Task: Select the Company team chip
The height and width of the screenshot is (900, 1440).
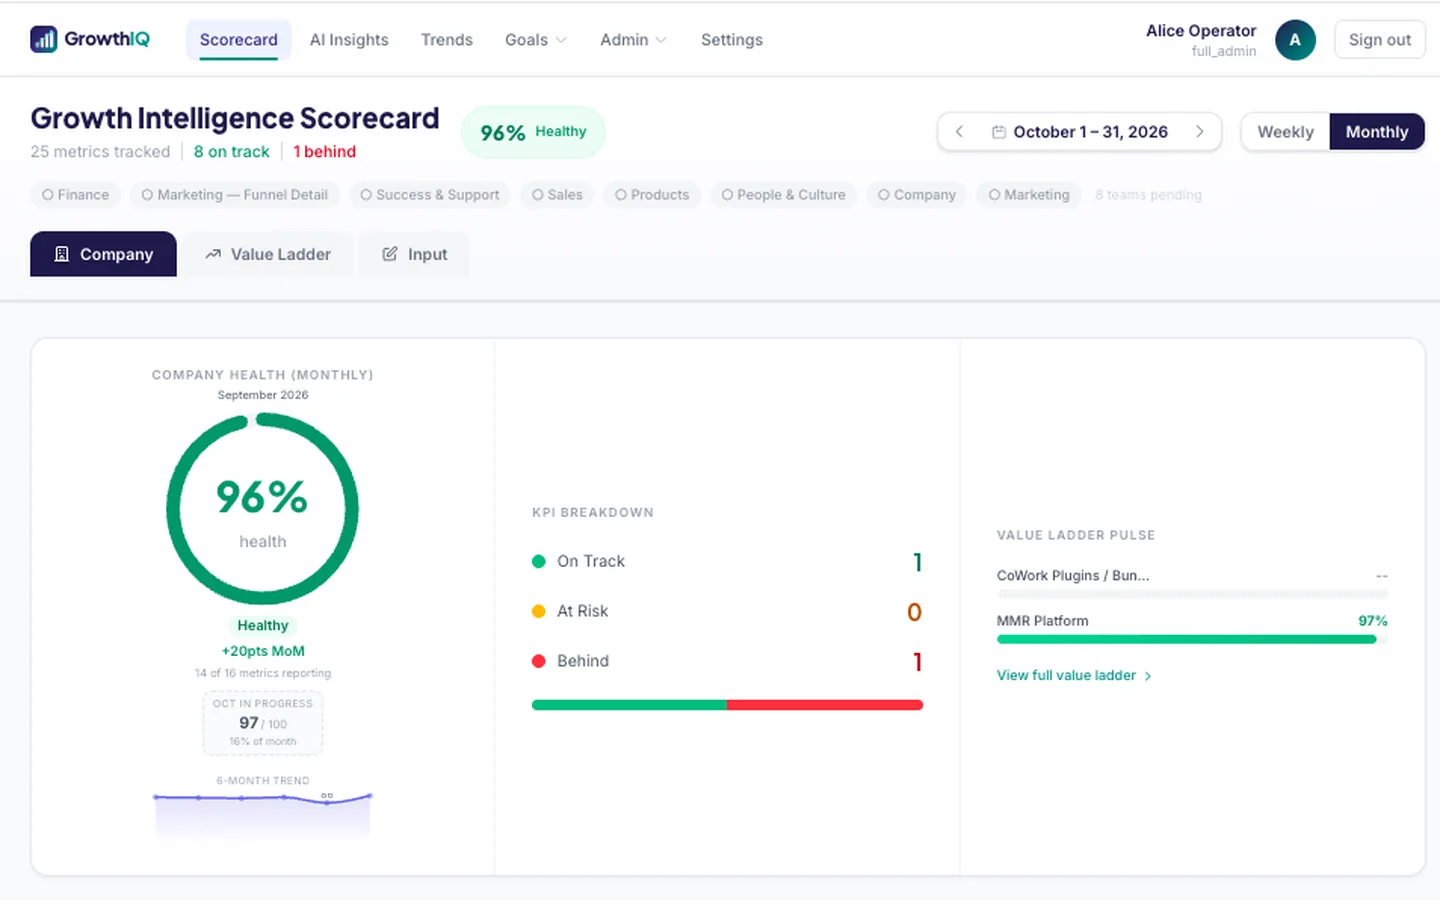Action: [x=917, y=195]
